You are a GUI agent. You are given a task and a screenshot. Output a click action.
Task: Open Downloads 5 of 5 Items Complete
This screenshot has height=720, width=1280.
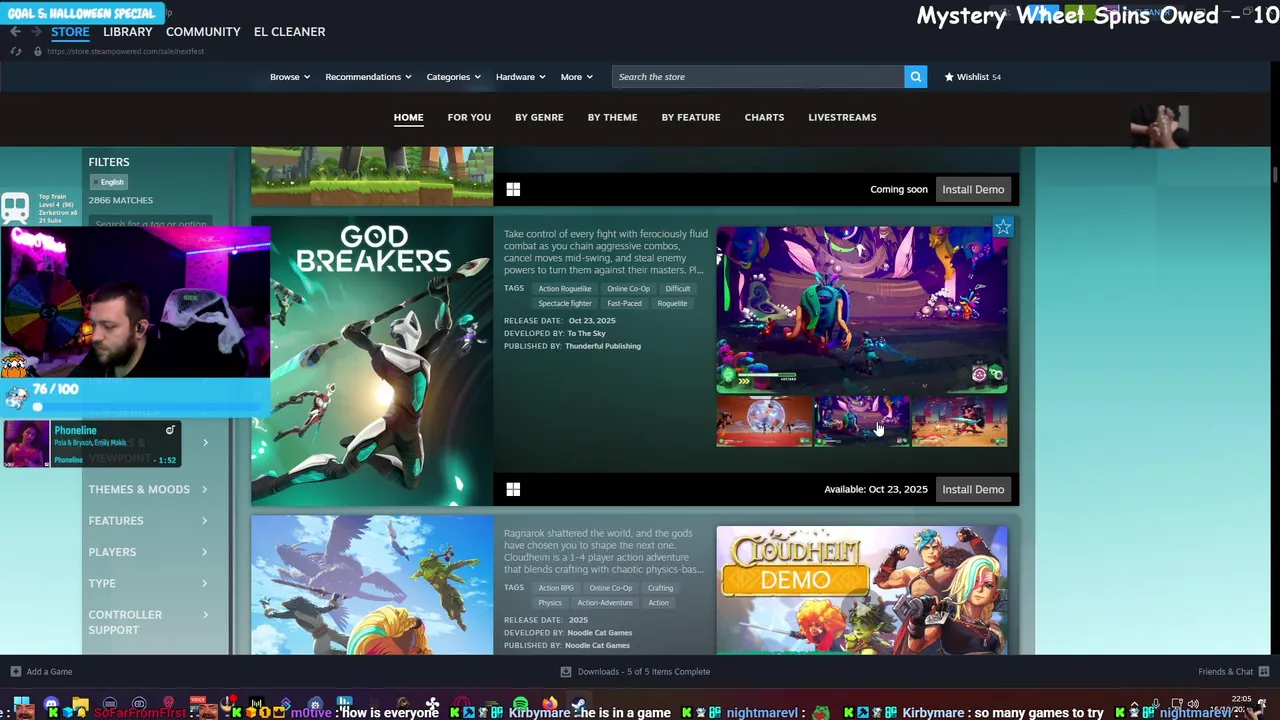coord(644,672)
